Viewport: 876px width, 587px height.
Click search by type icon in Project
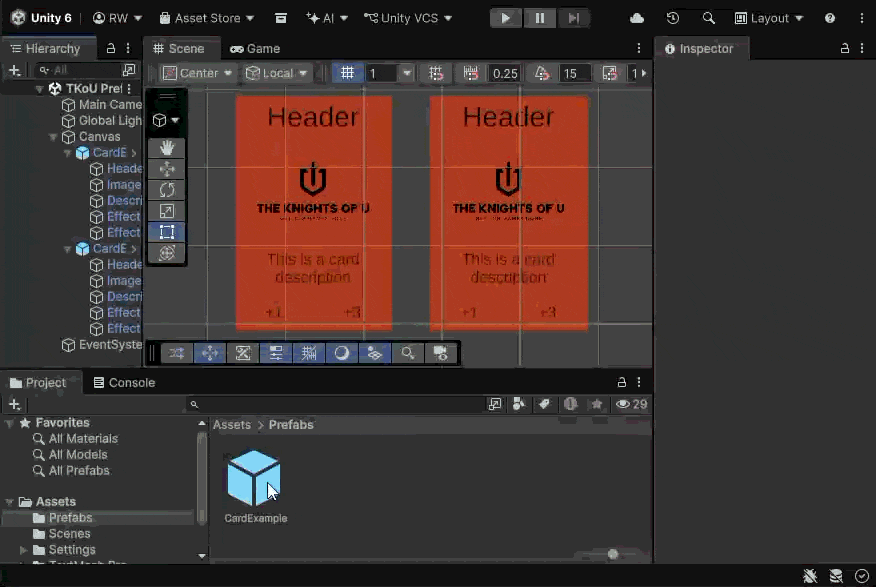[x=519, y=404]
